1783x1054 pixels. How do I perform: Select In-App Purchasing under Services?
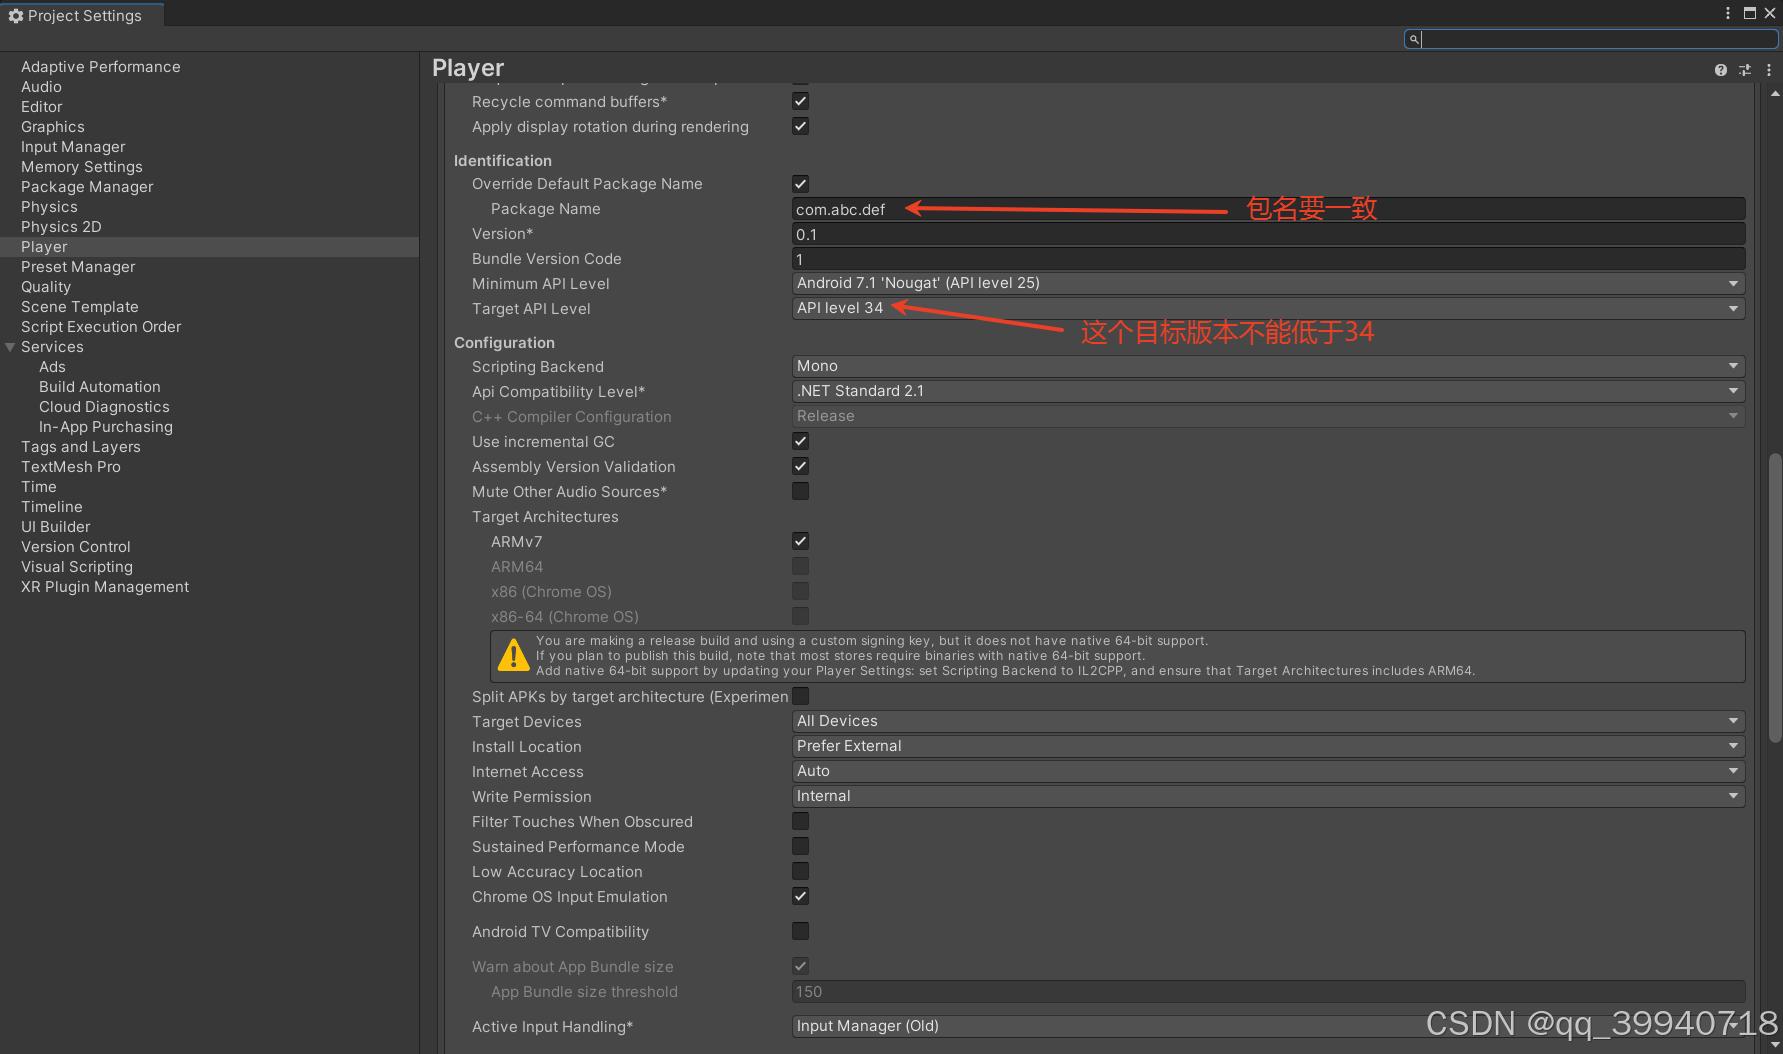tap(106, 427)
